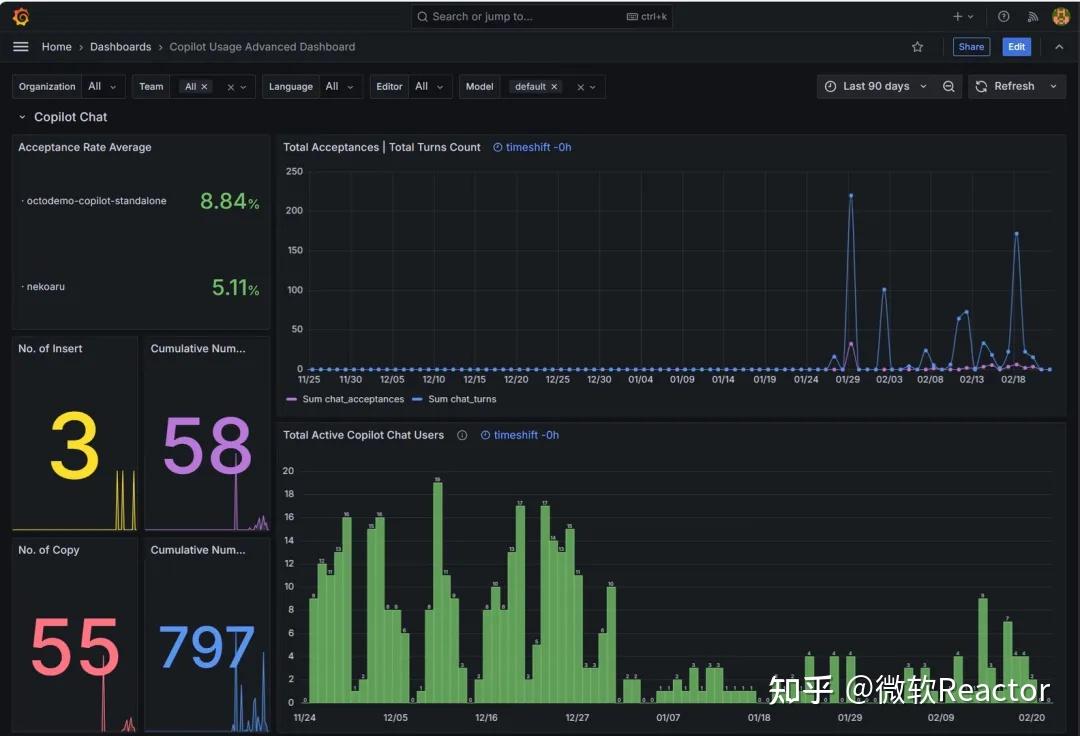Viewport: 1080px width, 736px height.
Task: Click the user avatar in the top-right corner
Action: 1061,16
